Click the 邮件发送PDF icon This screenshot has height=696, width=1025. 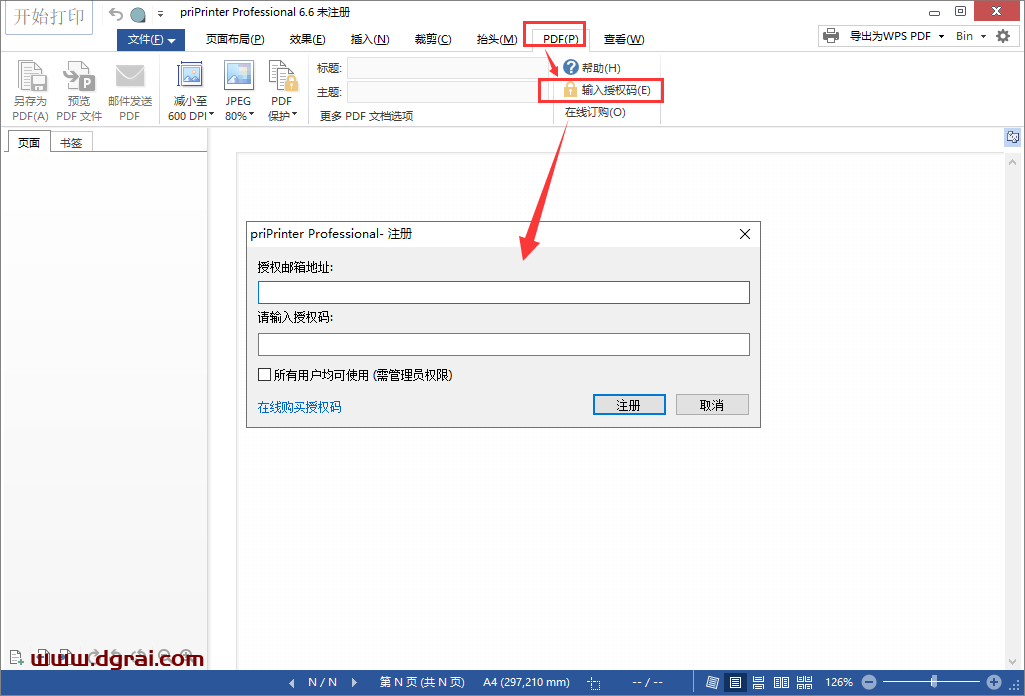click(x=128, y=88)
